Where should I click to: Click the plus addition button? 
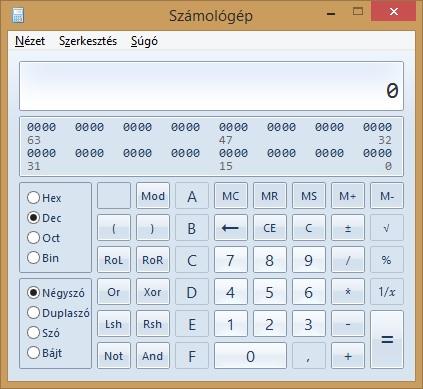[348, 356]
